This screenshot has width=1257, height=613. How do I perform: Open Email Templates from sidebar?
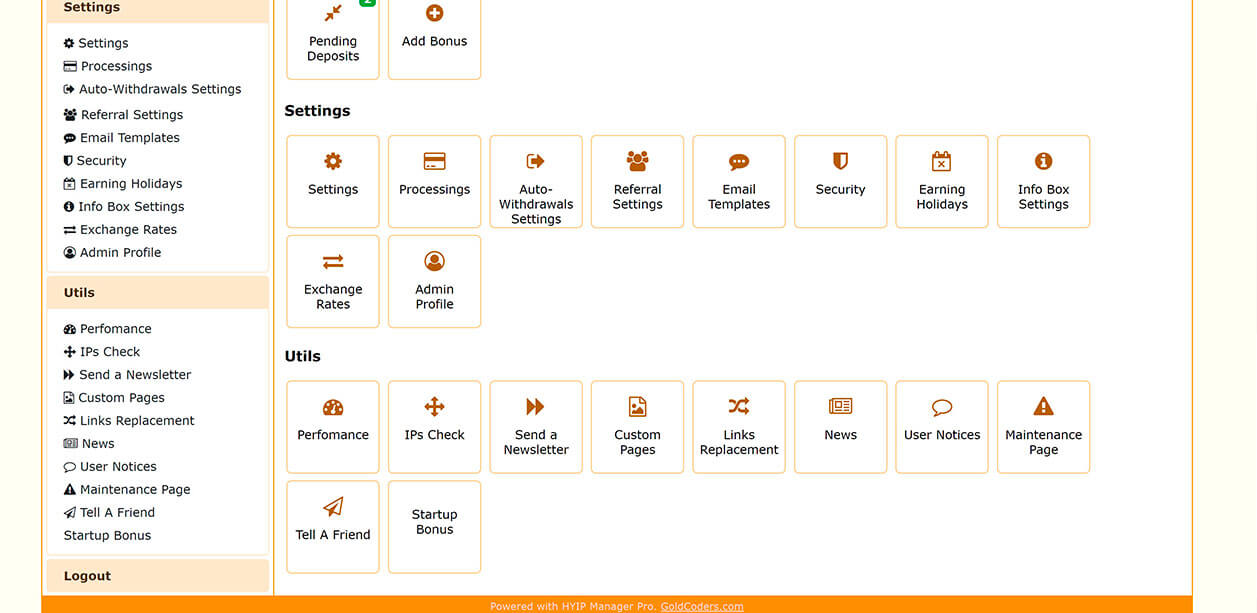(121, 138)
